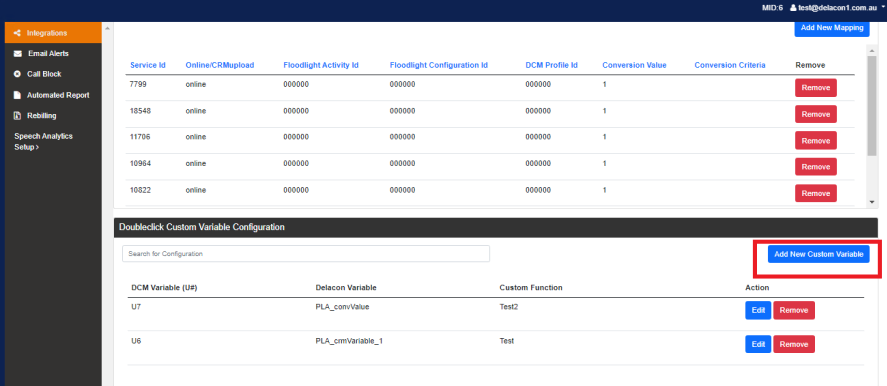
Task: Select the U6 DCM variable cell
Action: pos(136,341)
